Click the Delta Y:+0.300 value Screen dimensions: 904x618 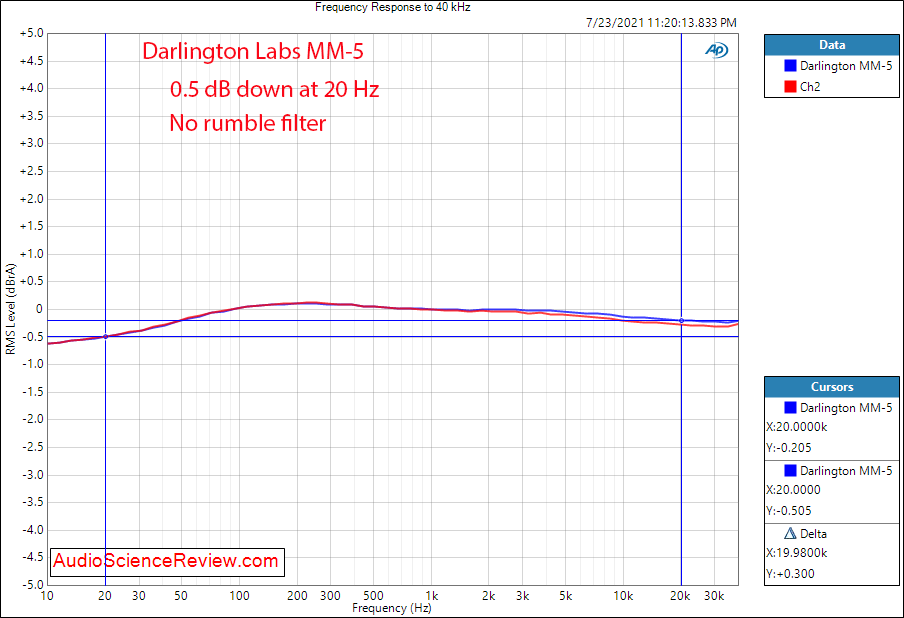tap(790, 574)
